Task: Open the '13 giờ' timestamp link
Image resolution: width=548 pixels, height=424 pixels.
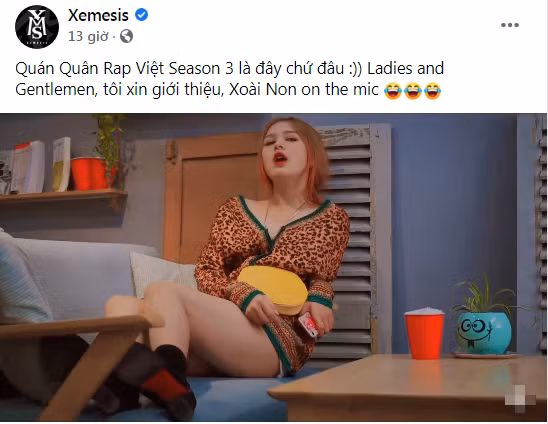Action: (88, 36)
